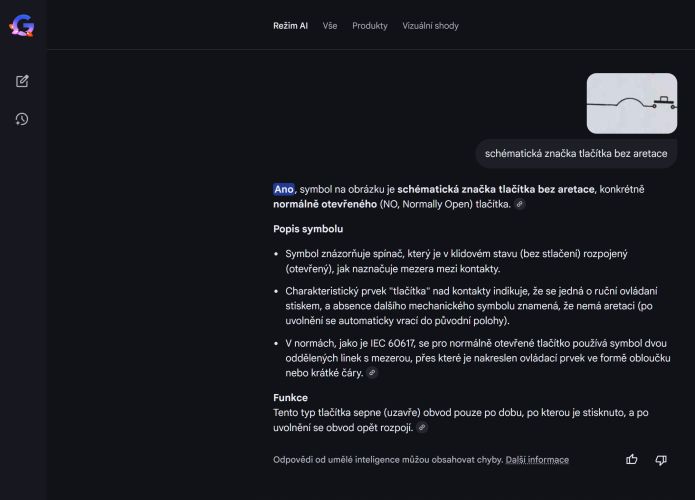Give the answer a thumbs up

coord(631,459)
